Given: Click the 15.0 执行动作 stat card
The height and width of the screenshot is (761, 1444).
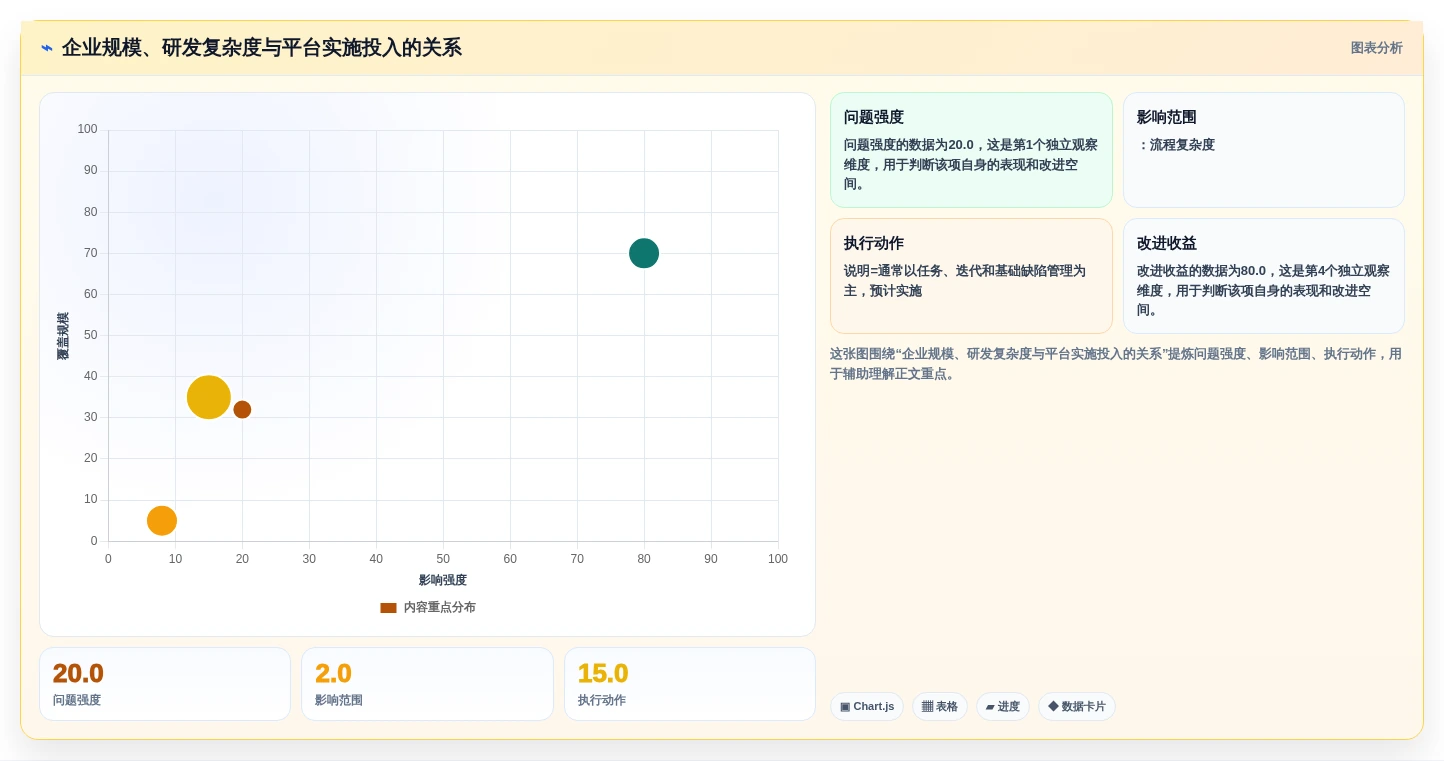Looking at the screenshot, I should pos(690,684).
